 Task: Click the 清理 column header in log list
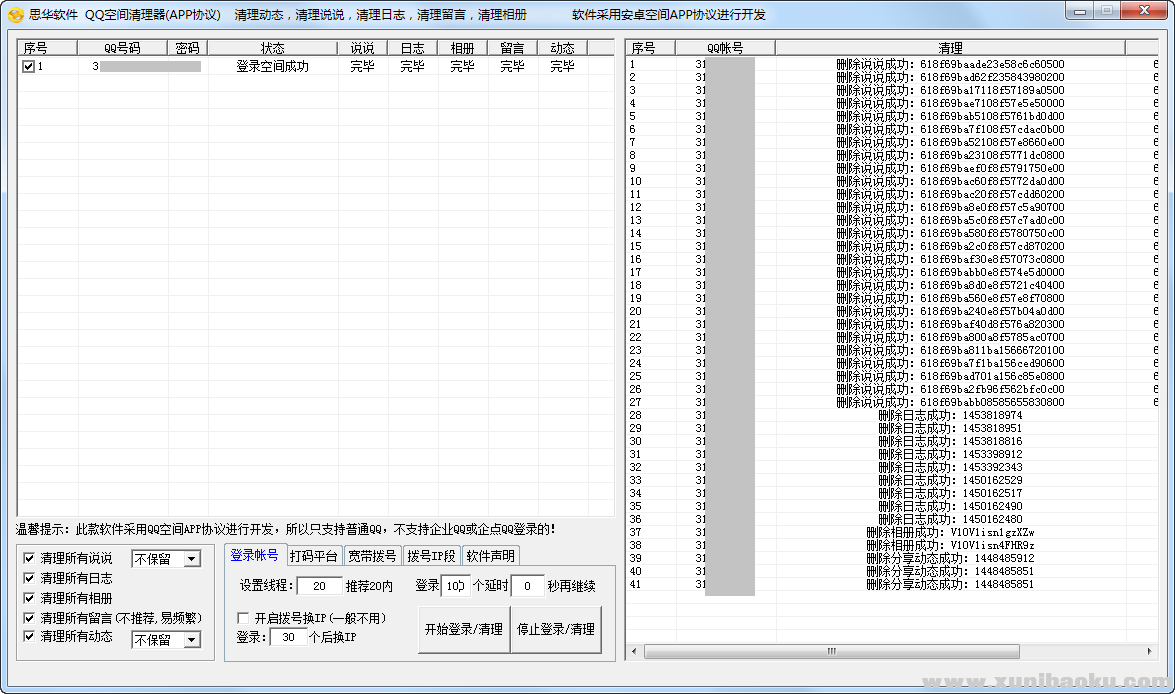point(950,48)
